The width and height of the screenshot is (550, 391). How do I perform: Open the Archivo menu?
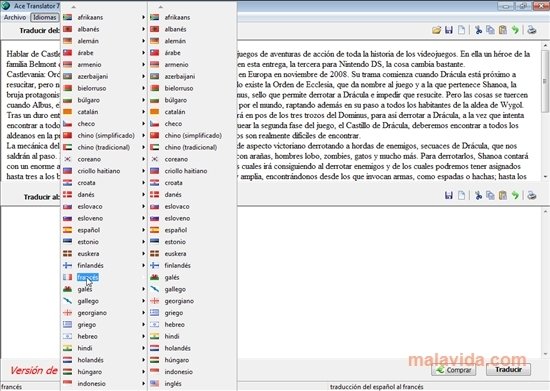(x=15, y=17)
